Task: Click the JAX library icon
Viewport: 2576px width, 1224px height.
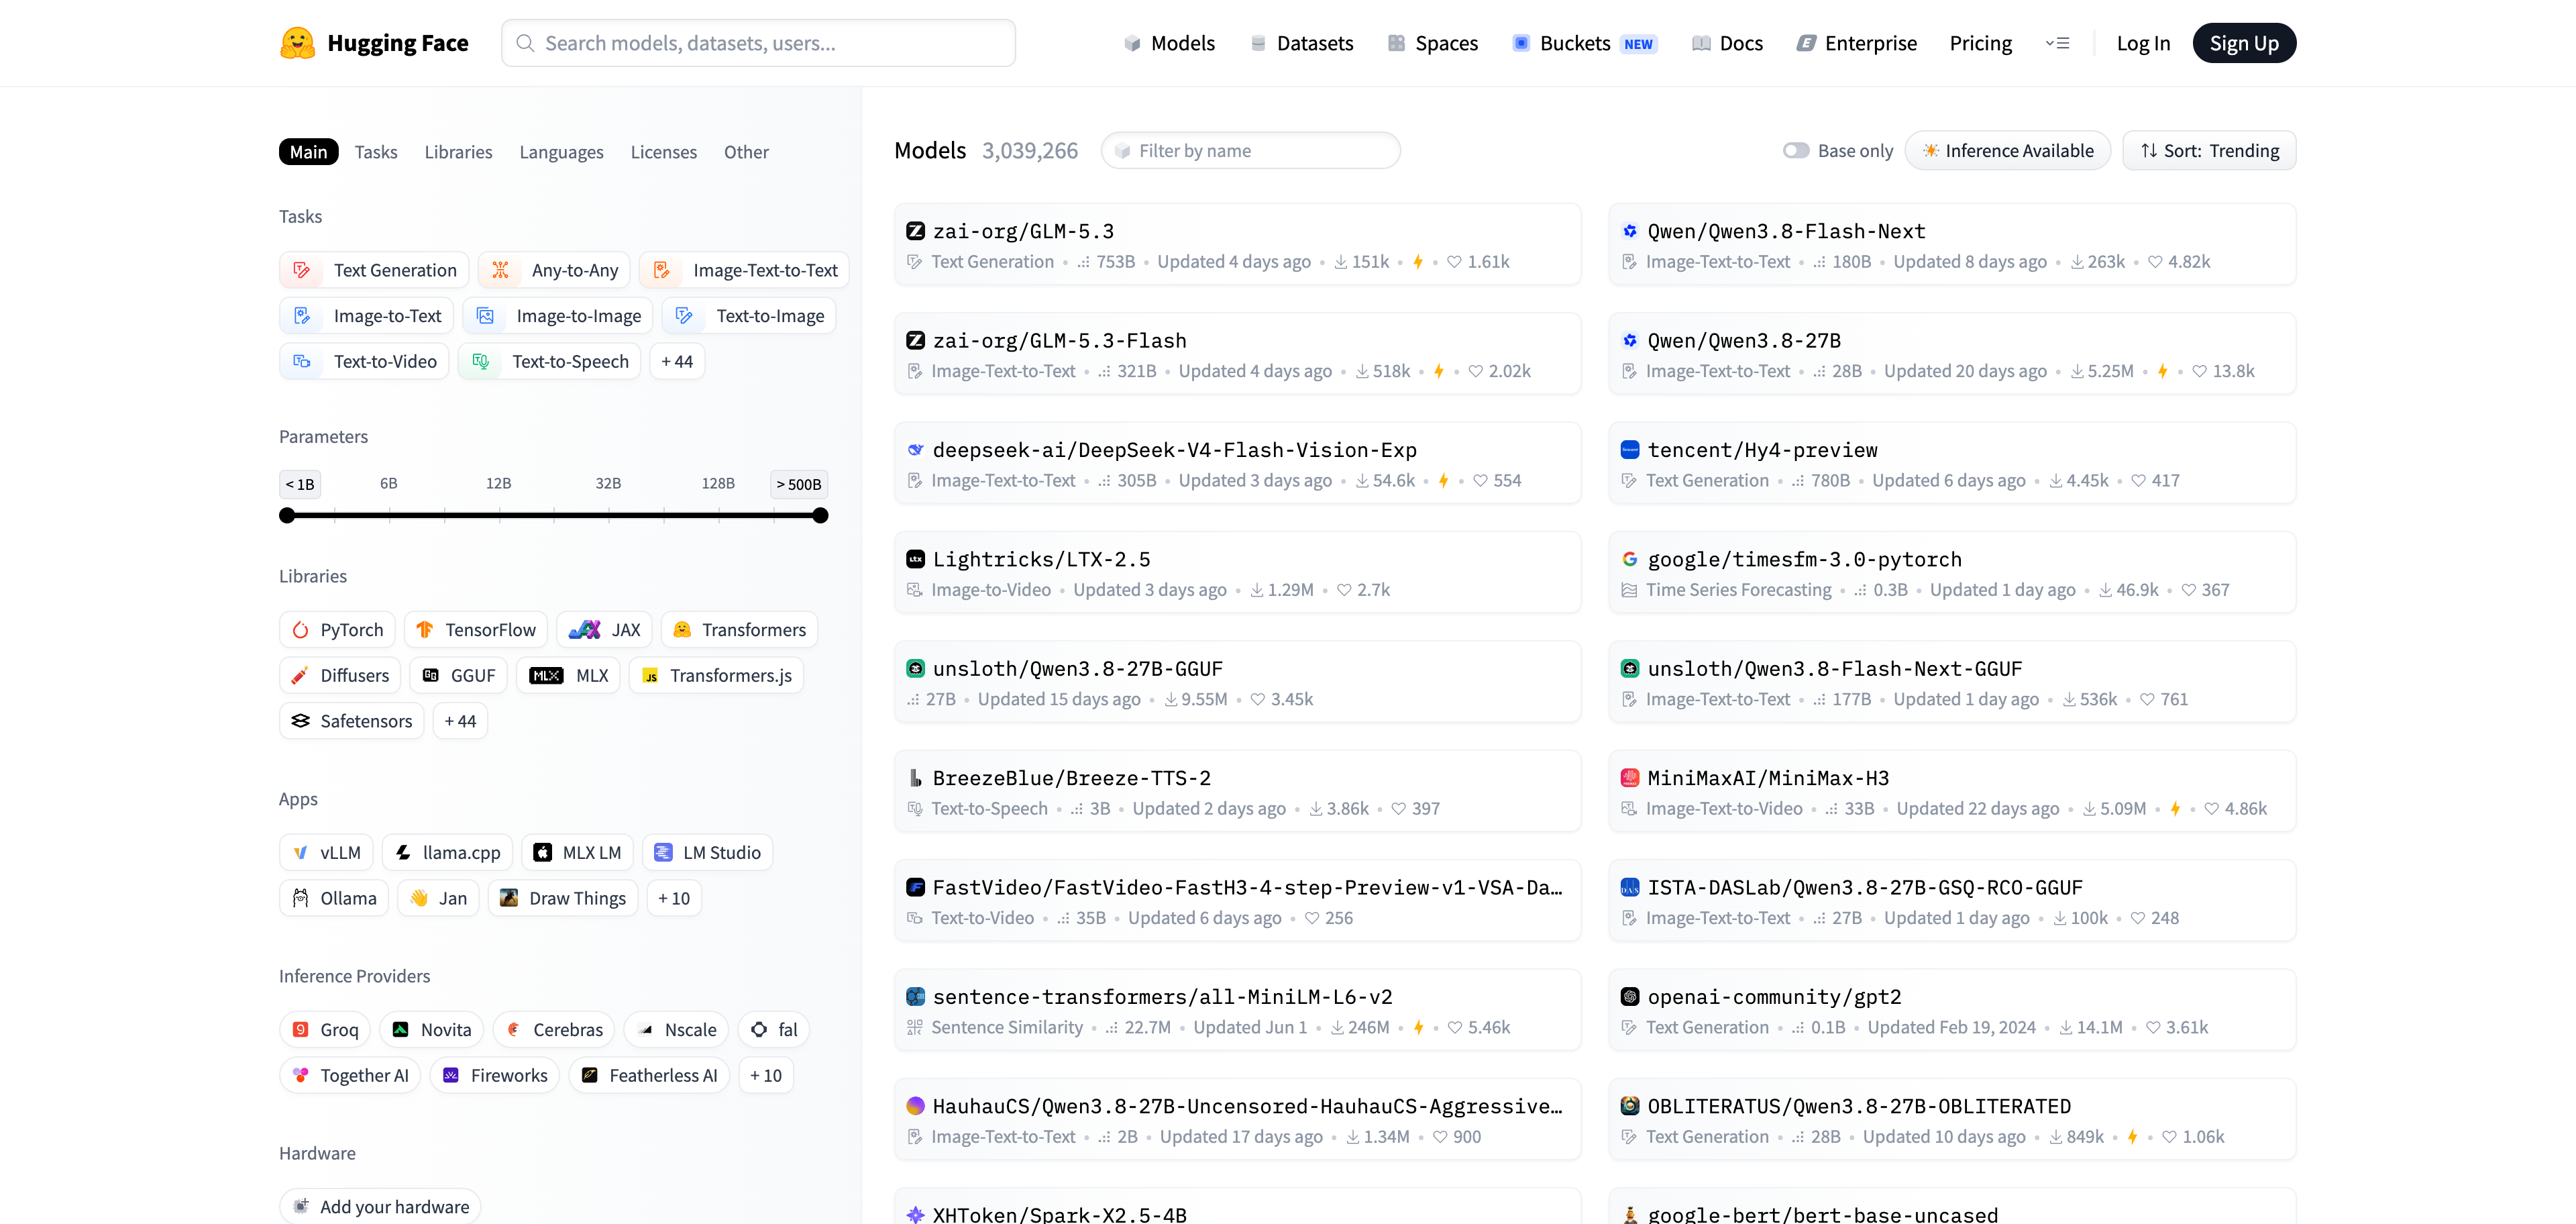Action: (x=584, y=630)
